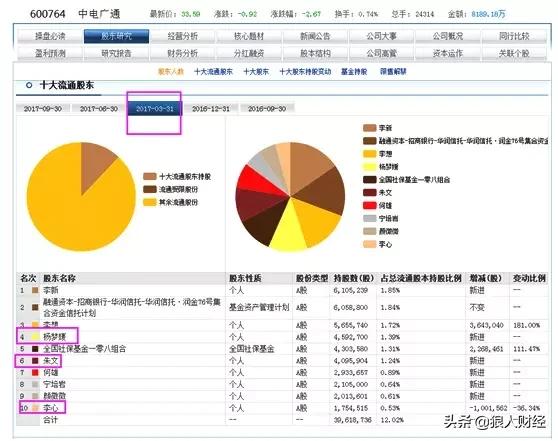The height and width of the screenshot is (441, 558).
Task: Click the 6,105,239 shares value
Action: point(351,290)
